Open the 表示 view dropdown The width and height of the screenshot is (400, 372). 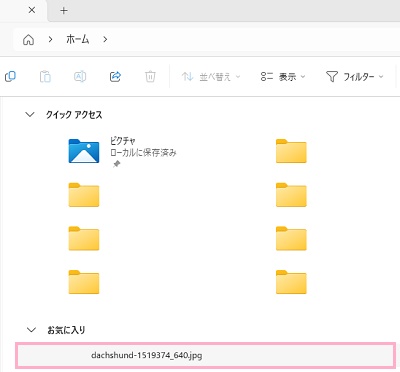[283, 77]
